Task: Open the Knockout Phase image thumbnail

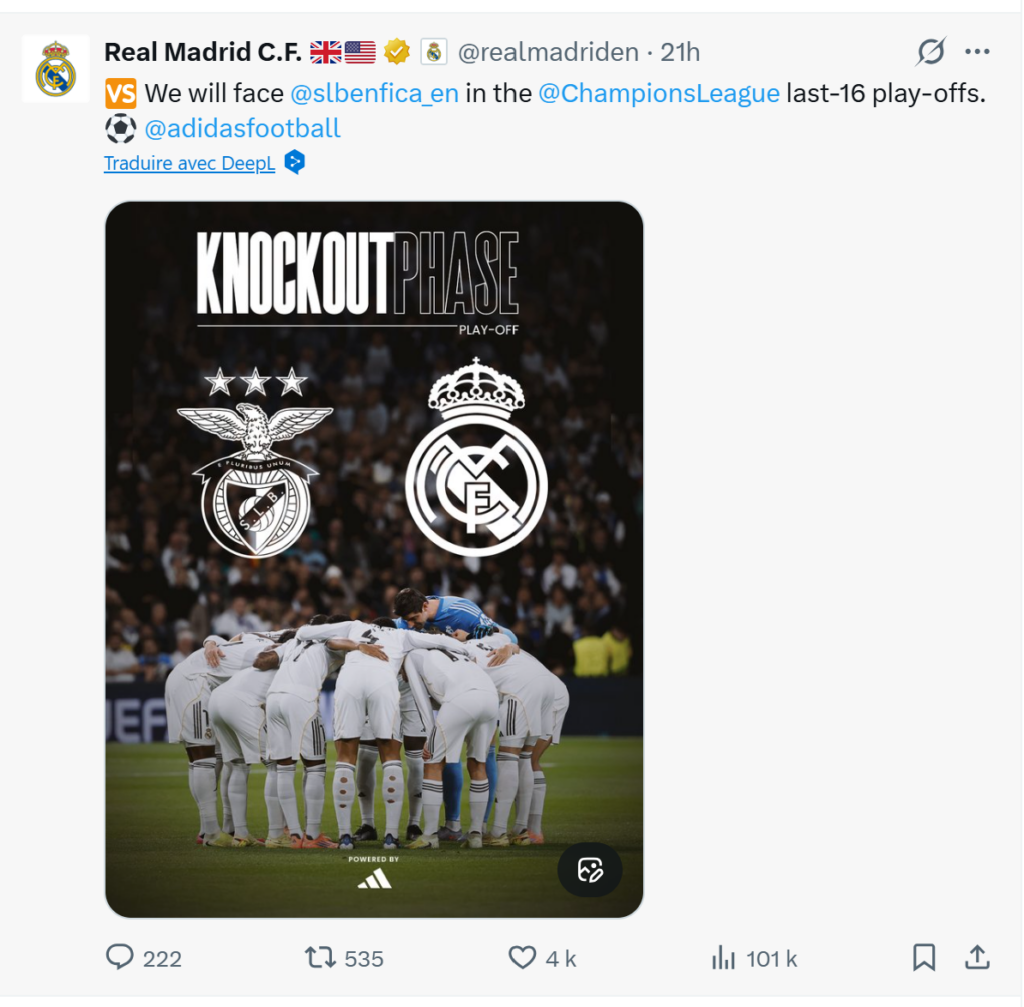Action: click(x=374, y=560)
